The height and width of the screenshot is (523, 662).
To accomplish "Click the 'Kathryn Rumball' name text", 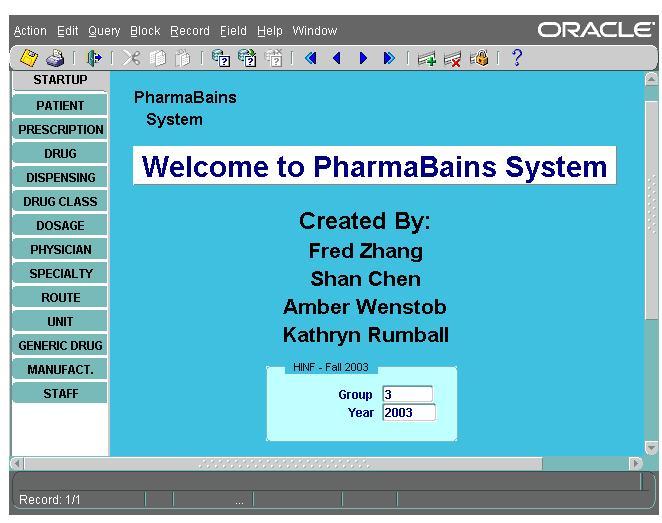I will pyautogui.click(x=366, y=335).
